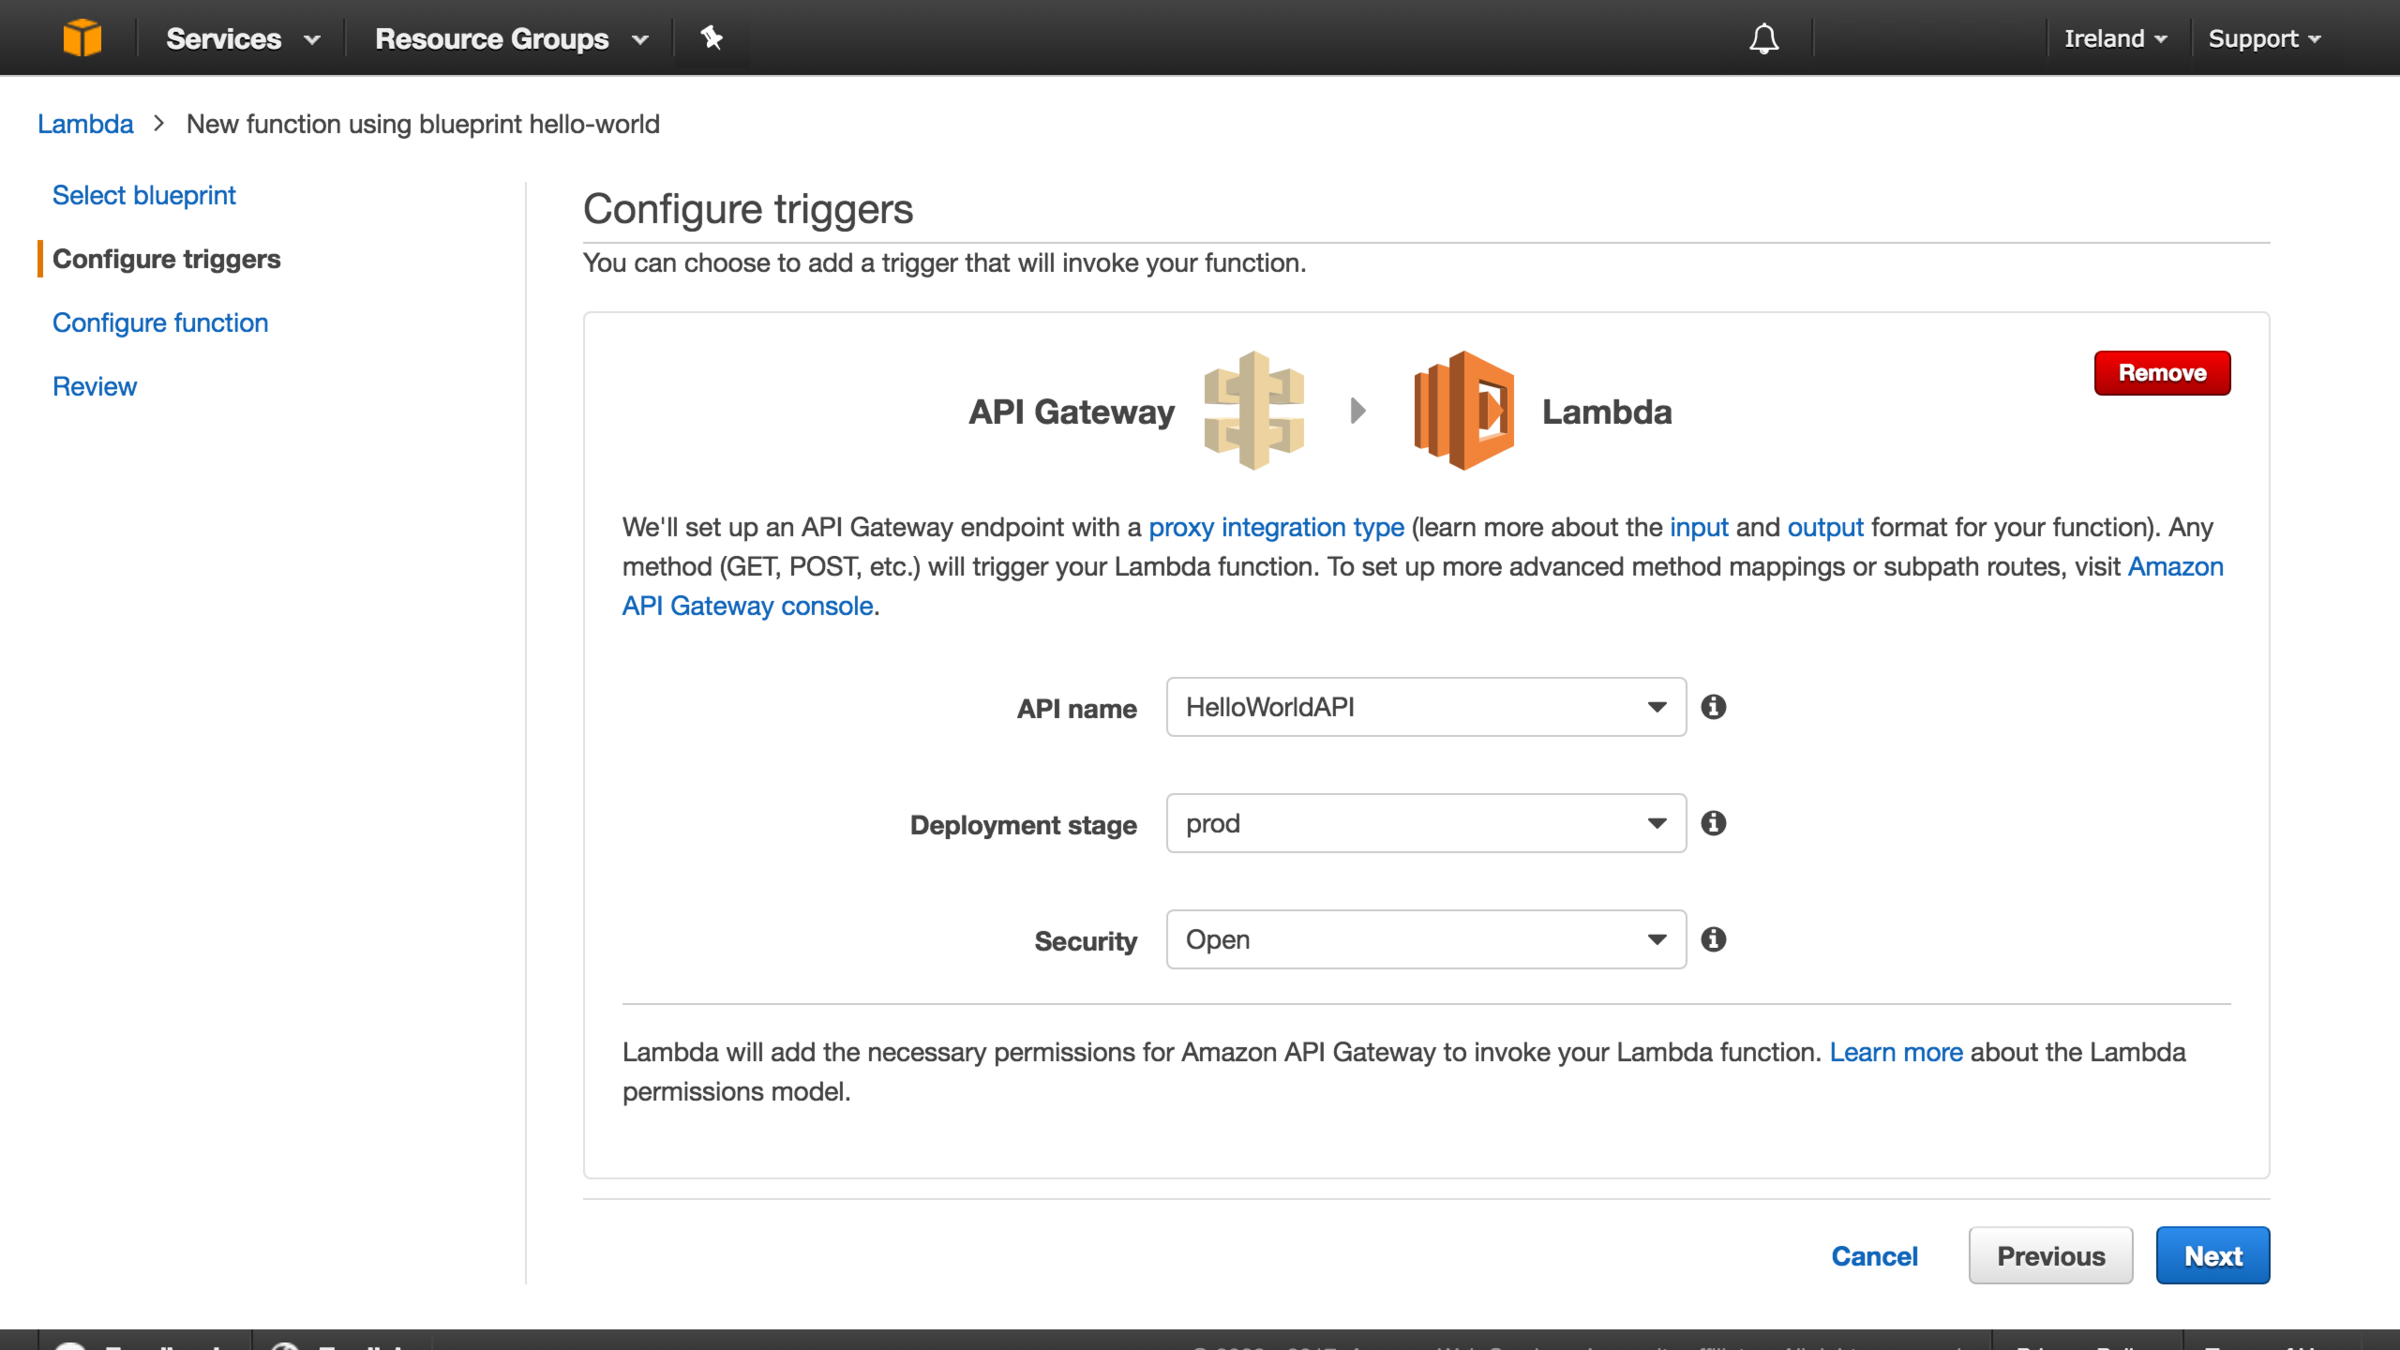
Task: Click the orange Lambda service icon
Action: pos(1463,410)
